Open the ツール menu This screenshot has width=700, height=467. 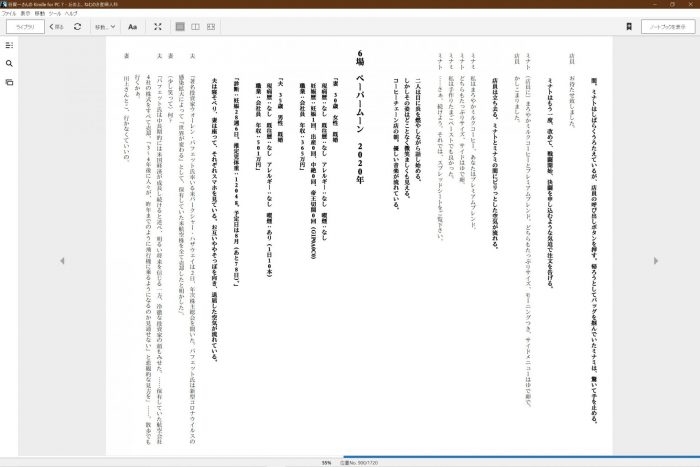[55, 13]
